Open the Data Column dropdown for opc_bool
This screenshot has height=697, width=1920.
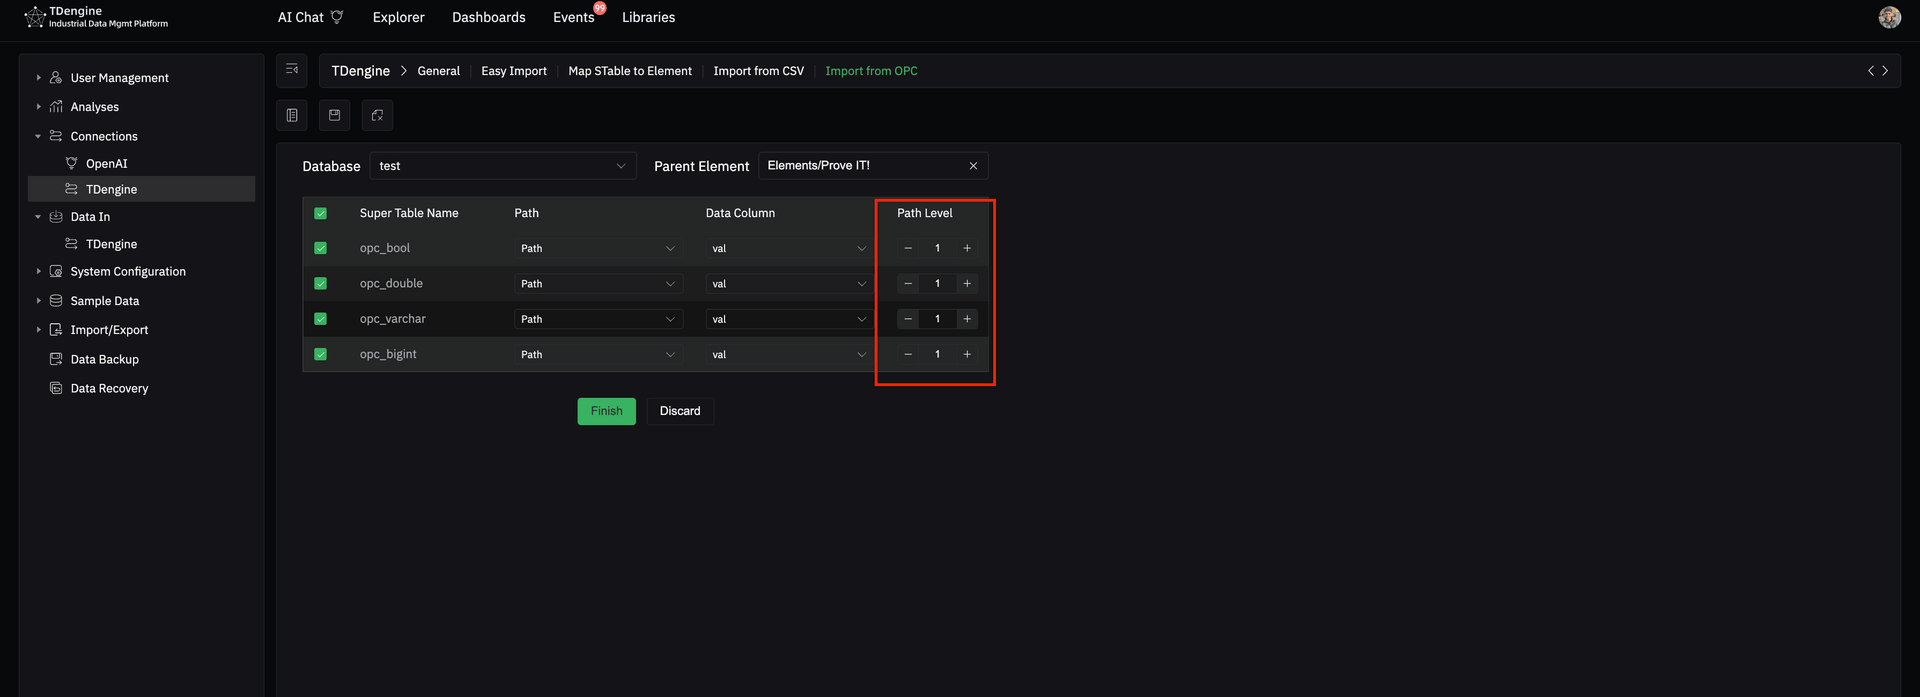click(788, 248)
